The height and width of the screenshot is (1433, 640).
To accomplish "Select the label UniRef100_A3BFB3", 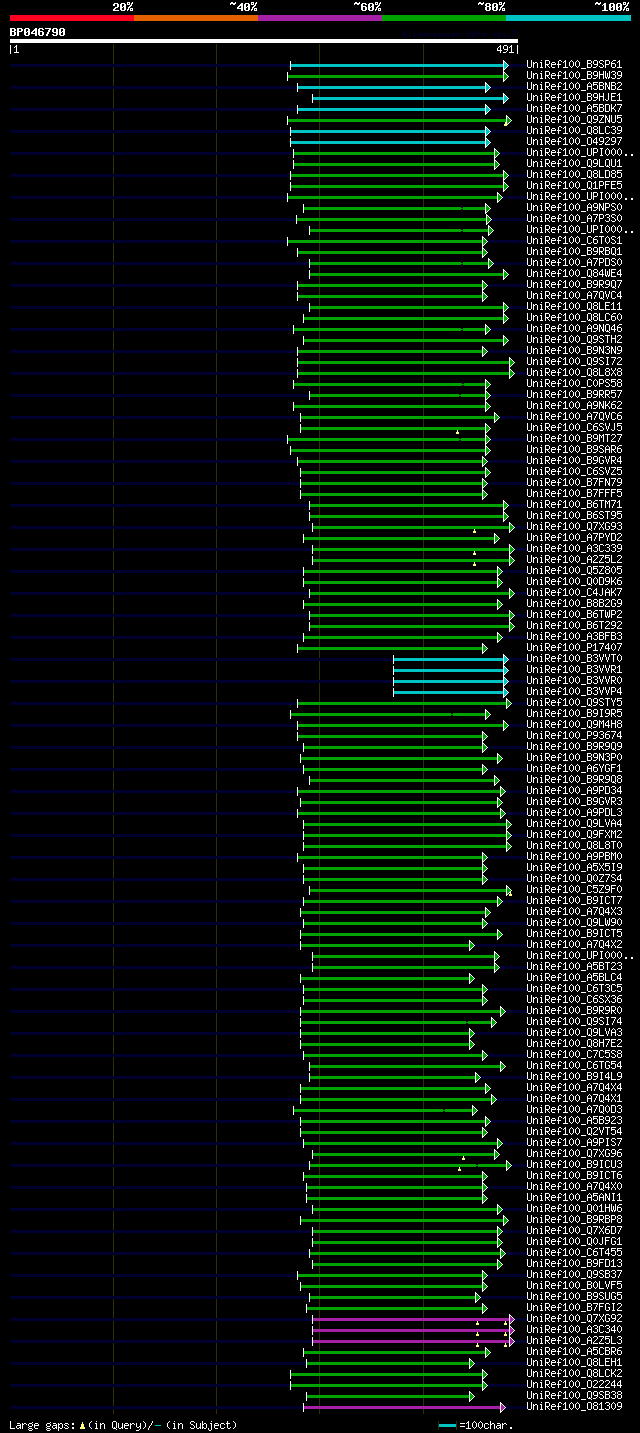I will (574, 637).
